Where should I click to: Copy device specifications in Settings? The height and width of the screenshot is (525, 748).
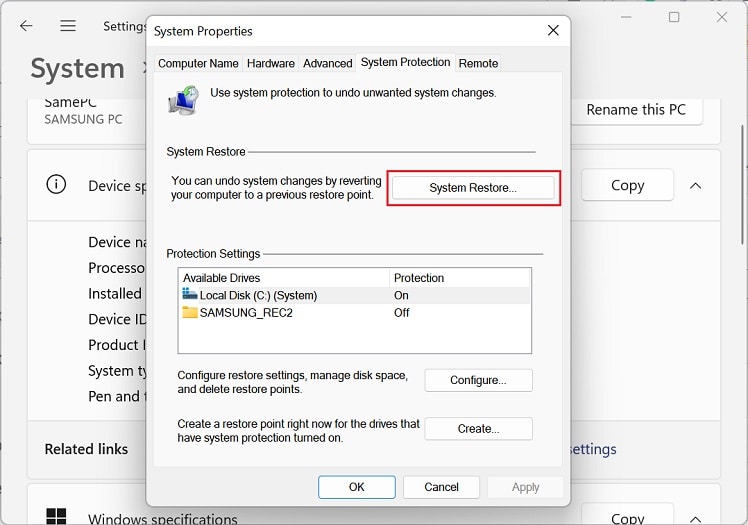627,185
